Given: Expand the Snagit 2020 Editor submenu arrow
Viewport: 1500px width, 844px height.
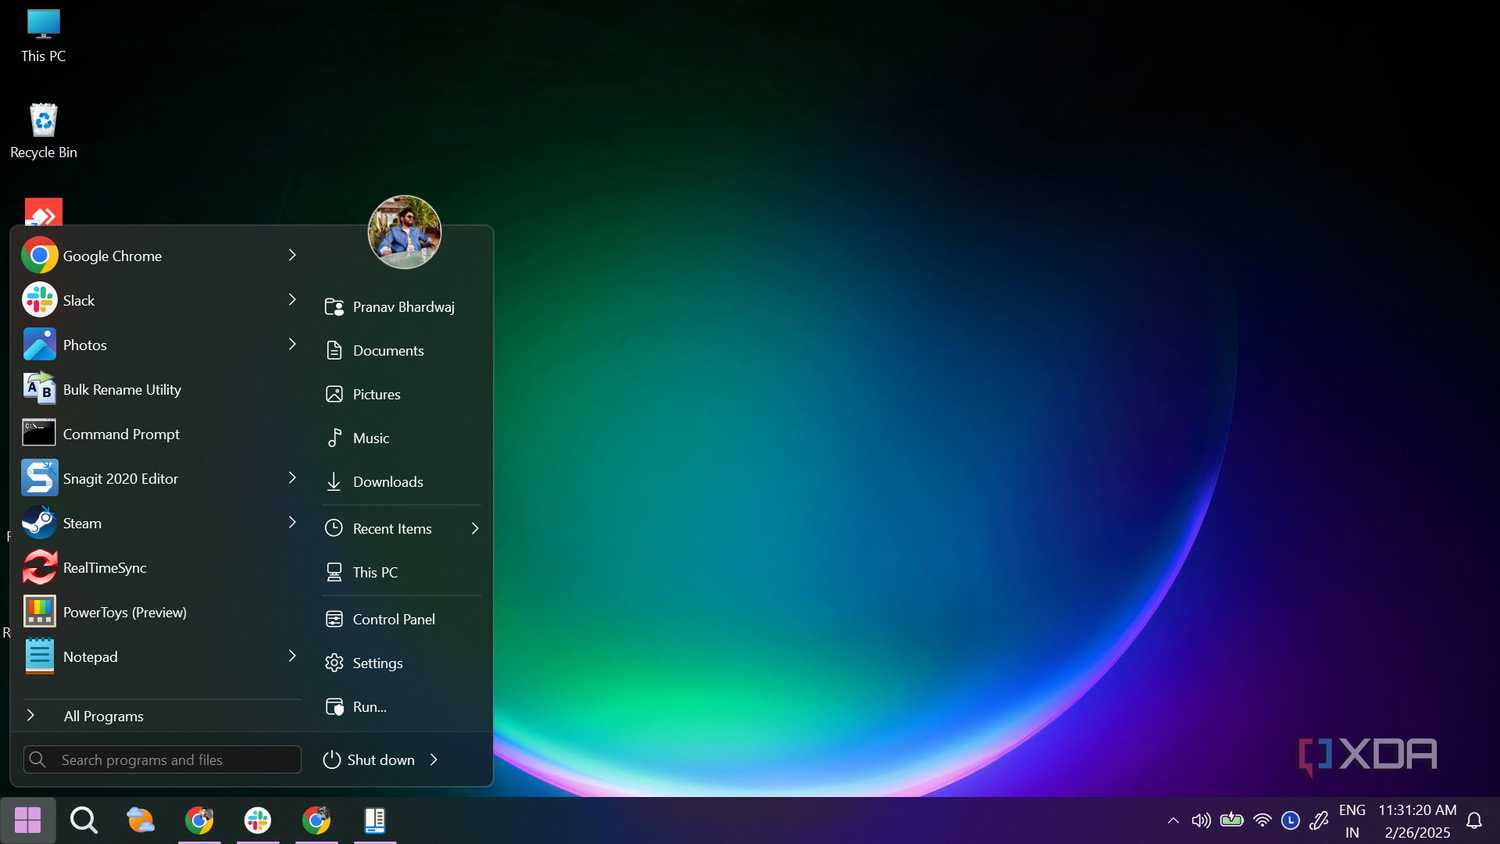Looking at the screenshot, I should pyautogui.click(x=292, y=478).
